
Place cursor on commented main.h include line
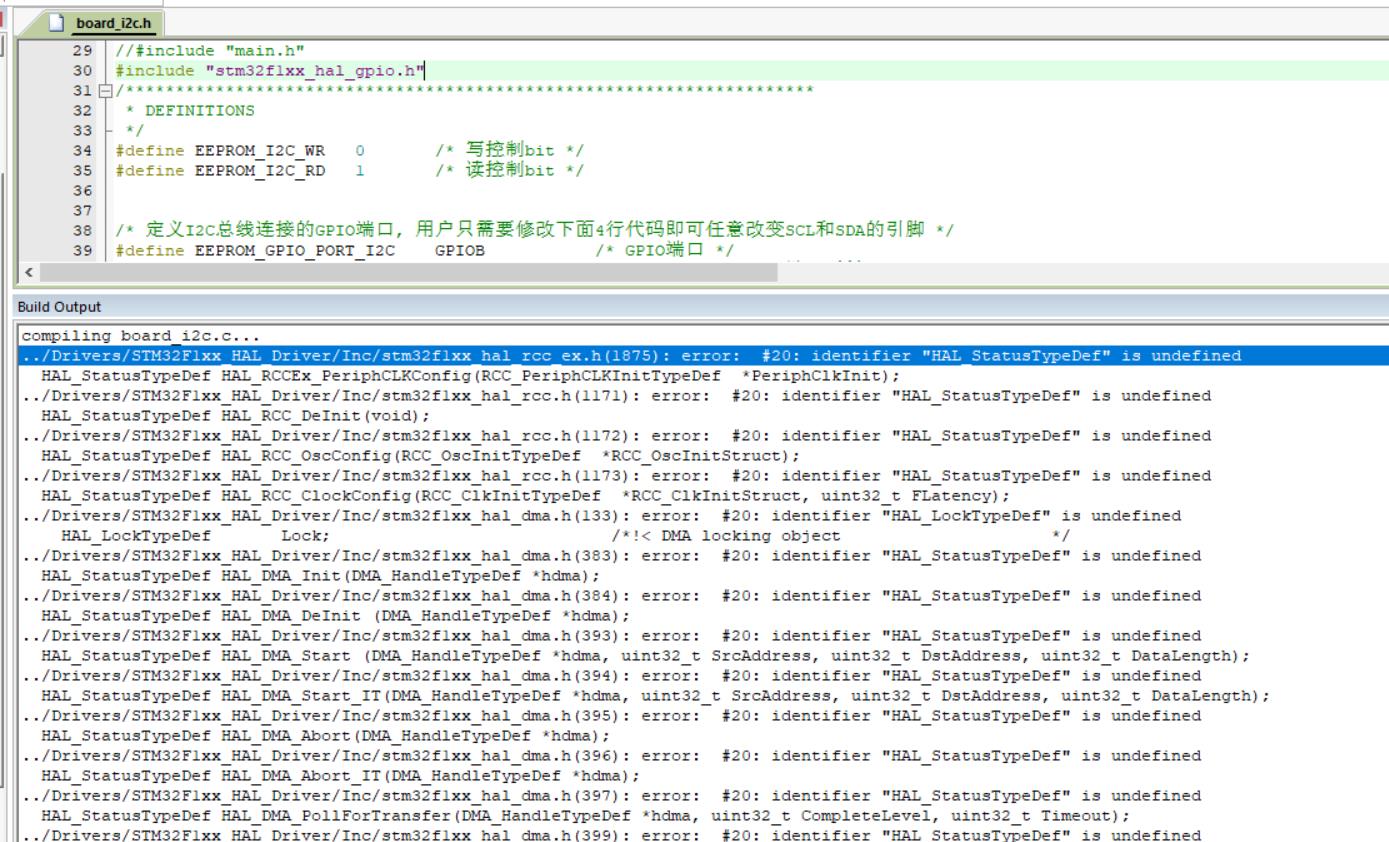(210, 51)
